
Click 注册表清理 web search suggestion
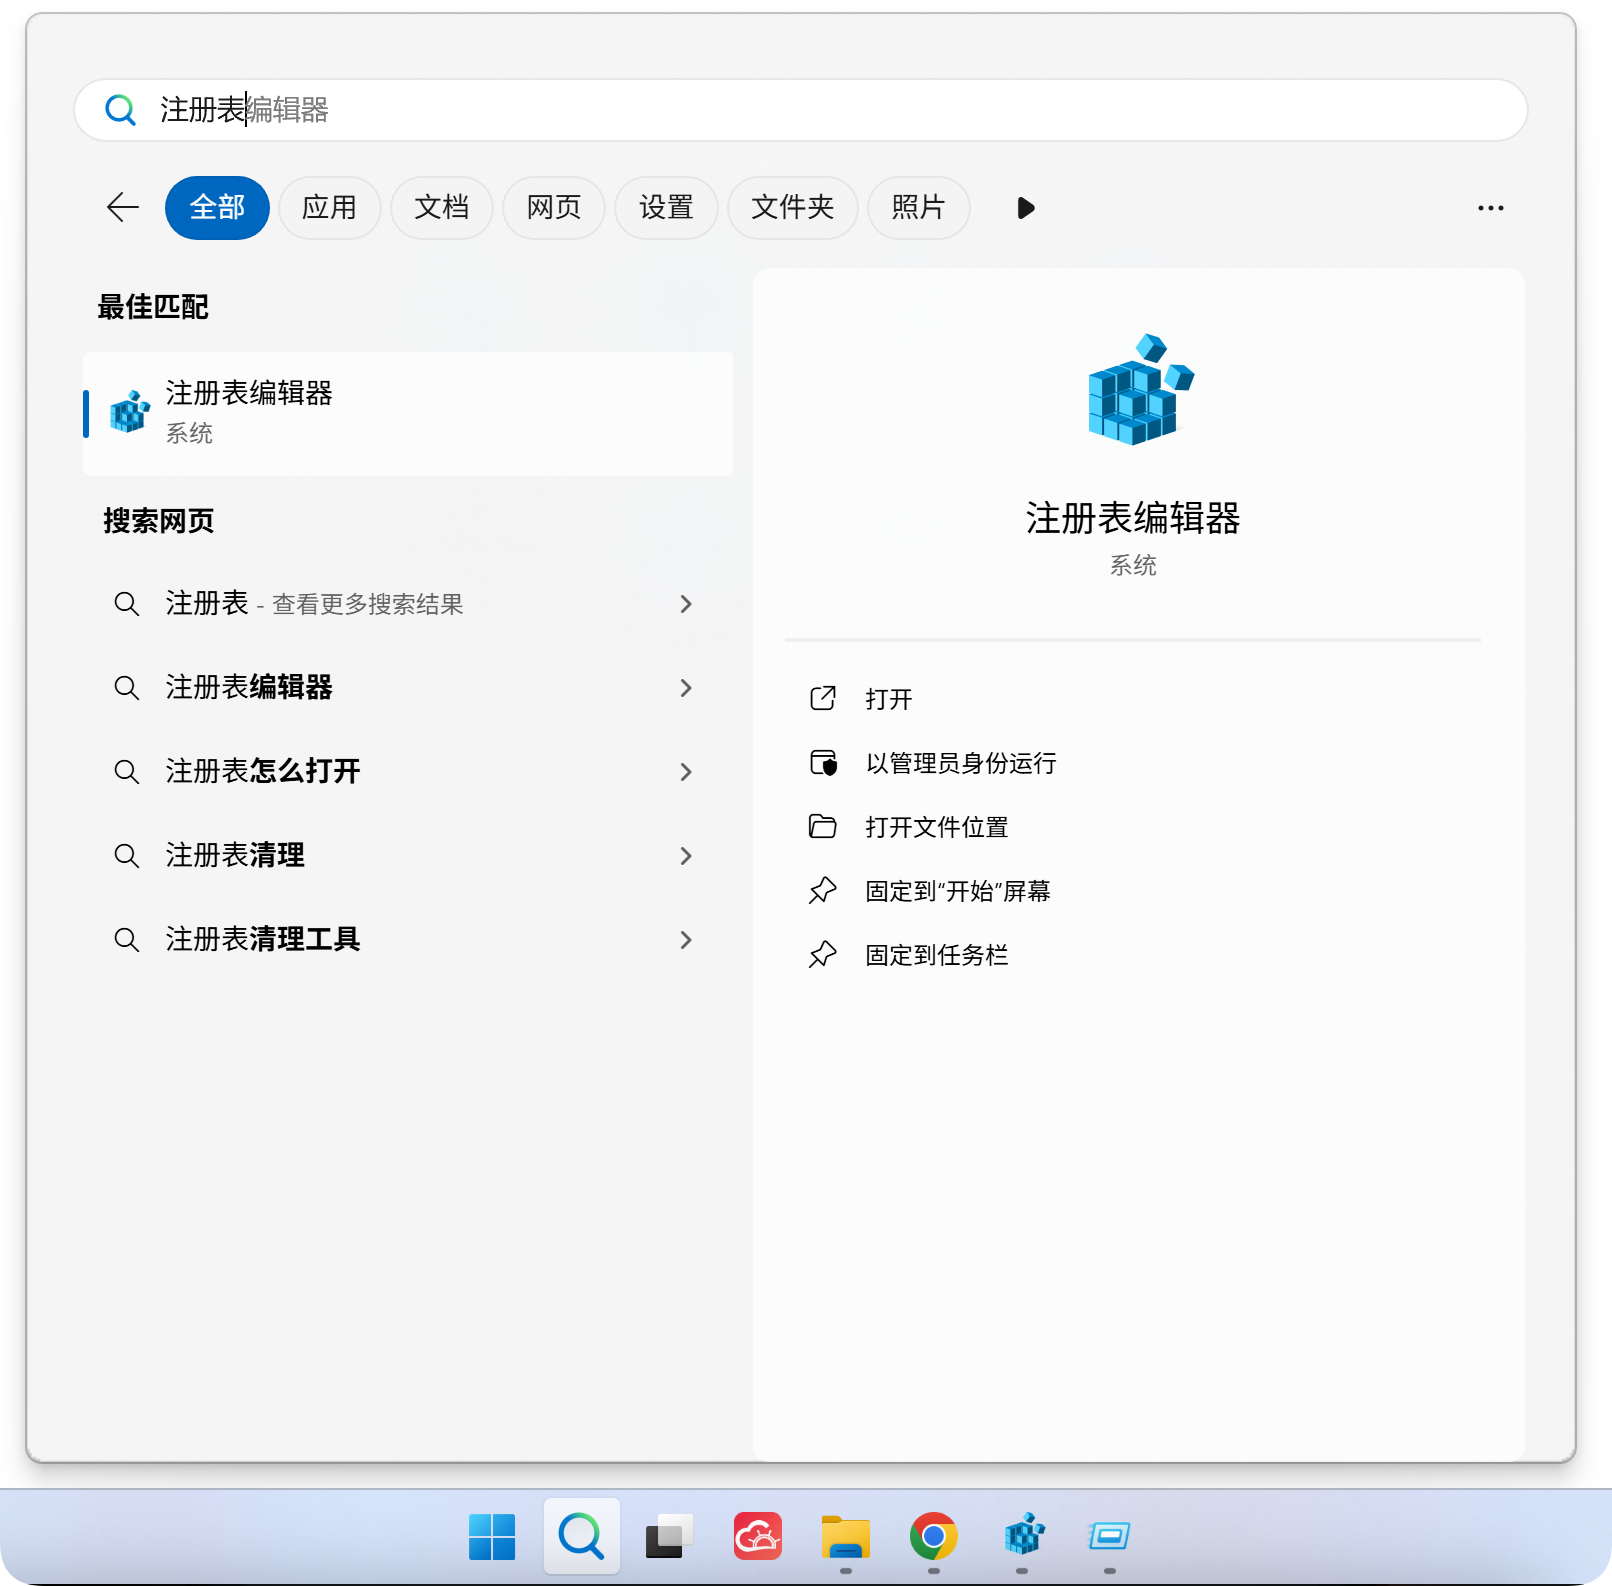tap(236, 856)
